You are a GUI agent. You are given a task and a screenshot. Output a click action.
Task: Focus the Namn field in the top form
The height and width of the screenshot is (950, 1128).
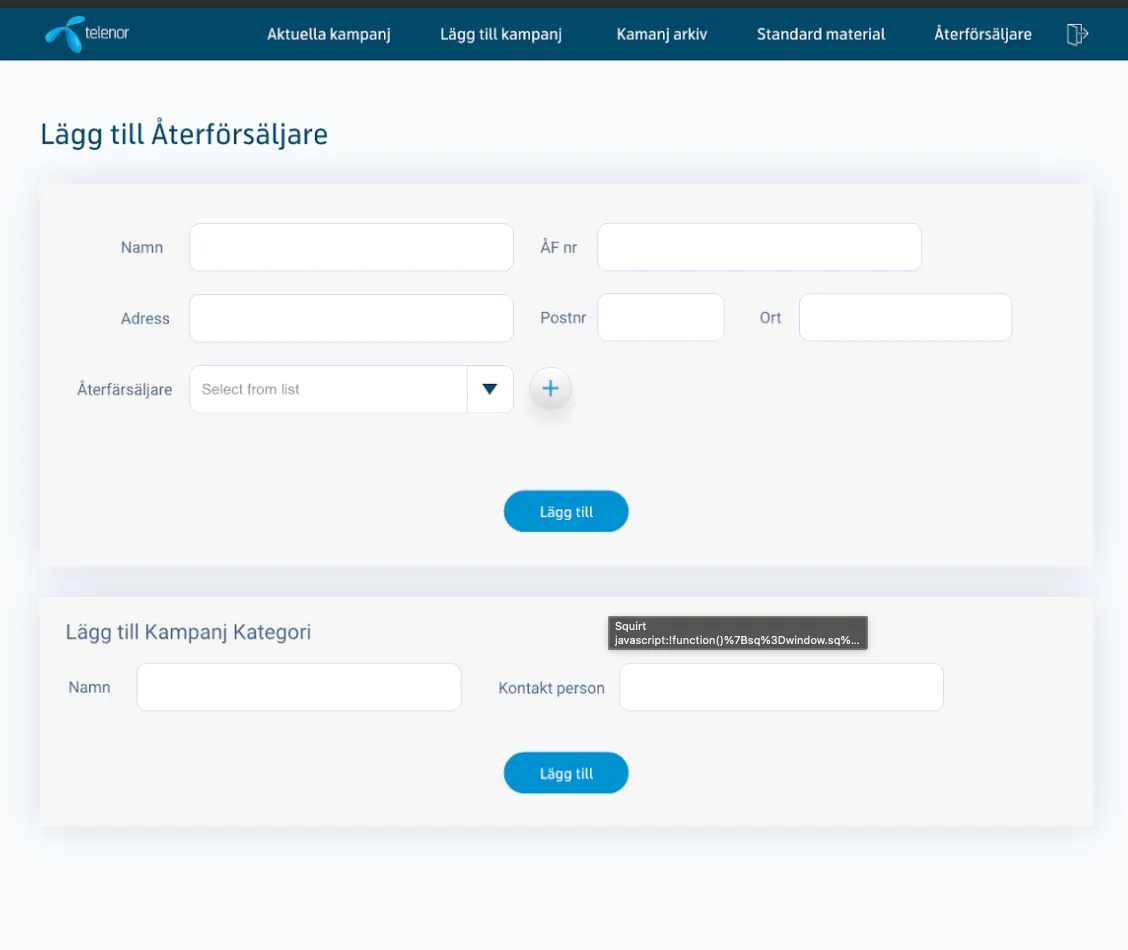(x=351, y=247)
